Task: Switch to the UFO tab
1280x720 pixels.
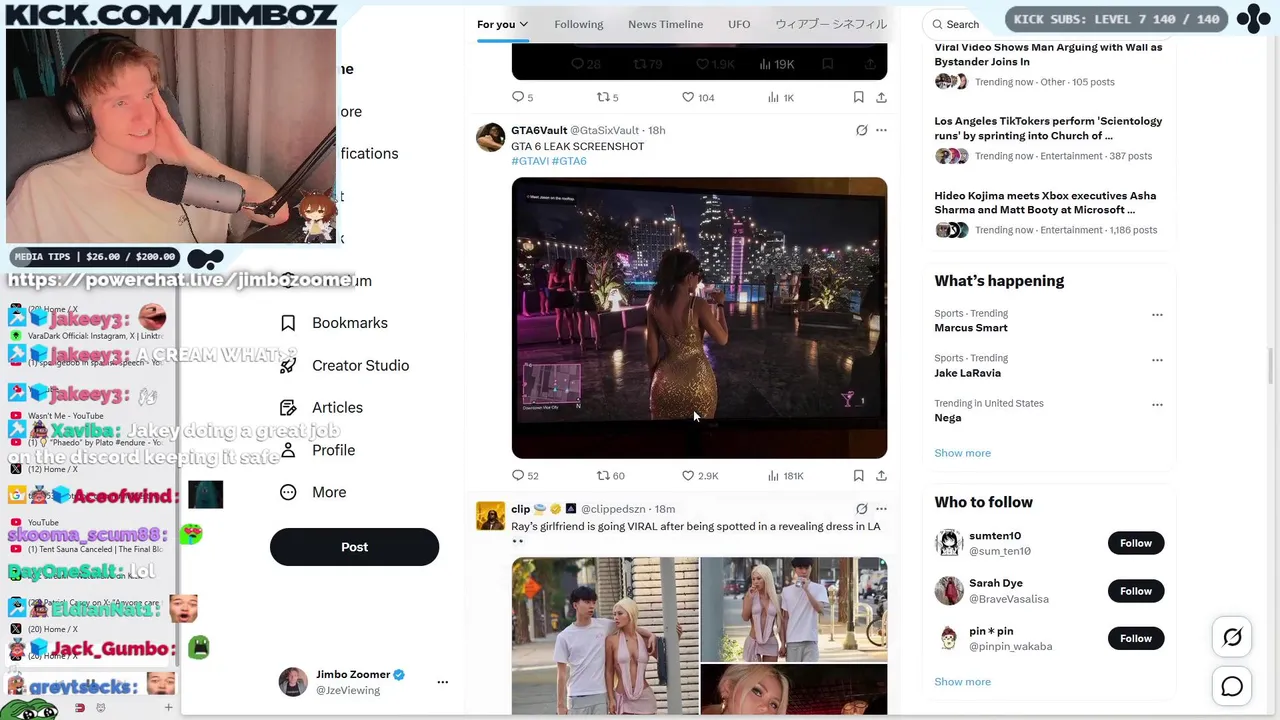Action: point(739,24)
